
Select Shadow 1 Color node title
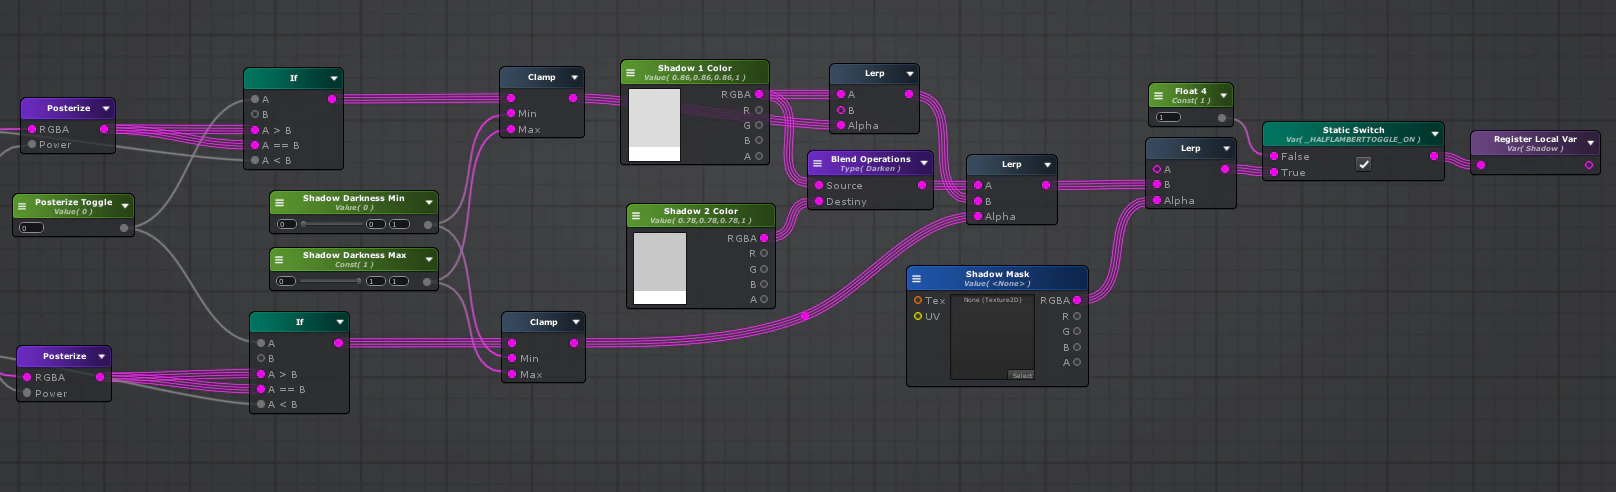pyautogui.click(x=695, y=68)
